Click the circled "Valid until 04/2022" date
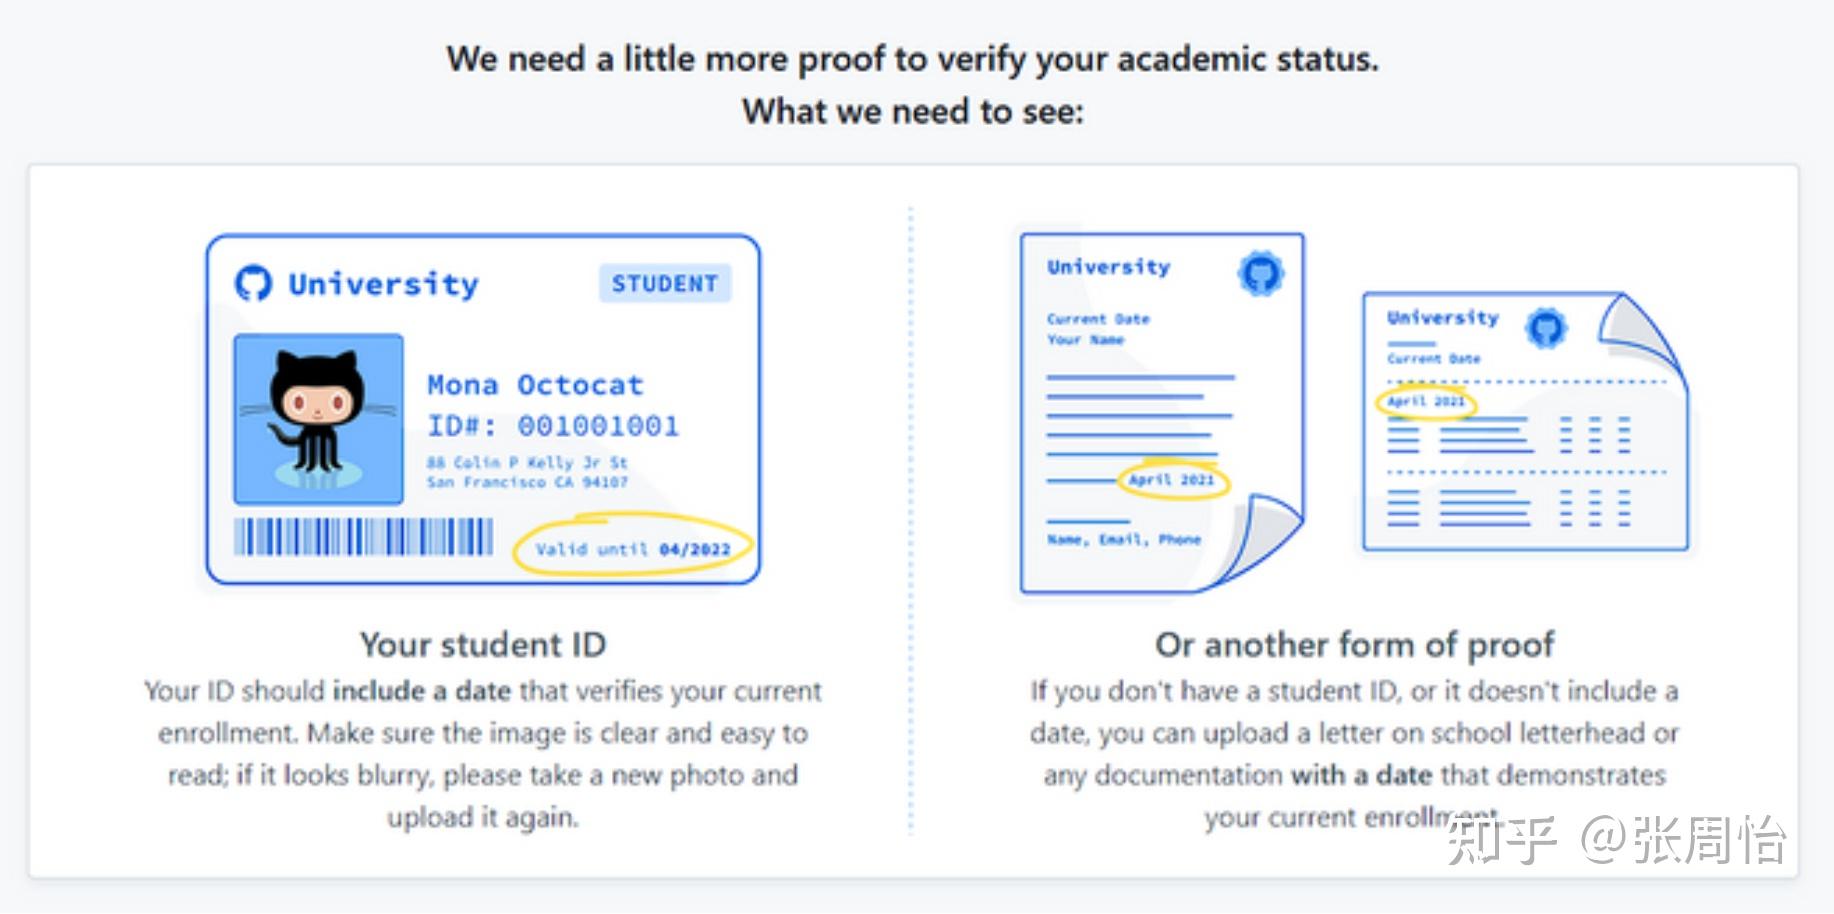Image resolution: width=1834 pixels, height=914 pixels. tap(632, 548)
